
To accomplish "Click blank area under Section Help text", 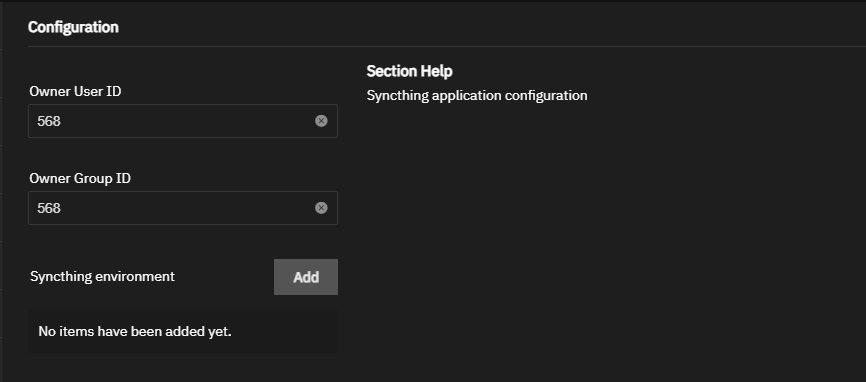I will pos(608,232).
